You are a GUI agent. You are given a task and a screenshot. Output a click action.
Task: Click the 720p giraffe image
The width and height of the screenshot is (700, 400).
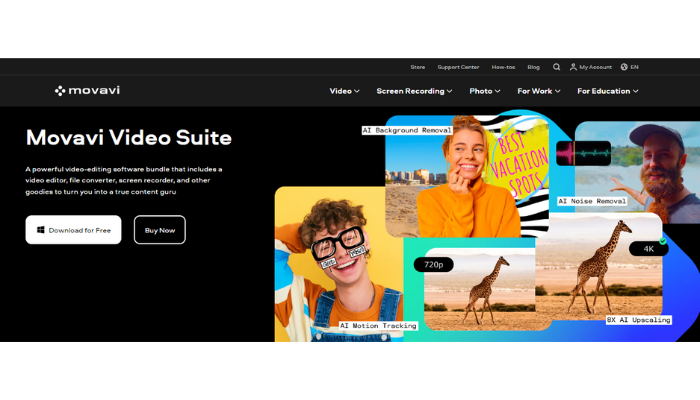480,289
